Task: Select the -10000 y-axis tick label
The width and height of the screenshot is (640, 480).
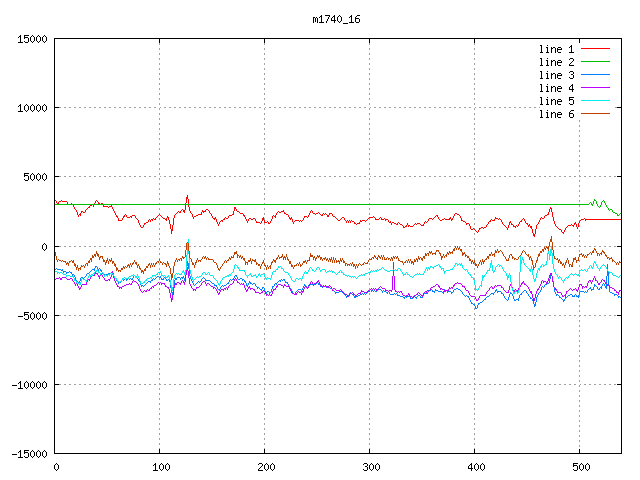Action: [29, 384]
